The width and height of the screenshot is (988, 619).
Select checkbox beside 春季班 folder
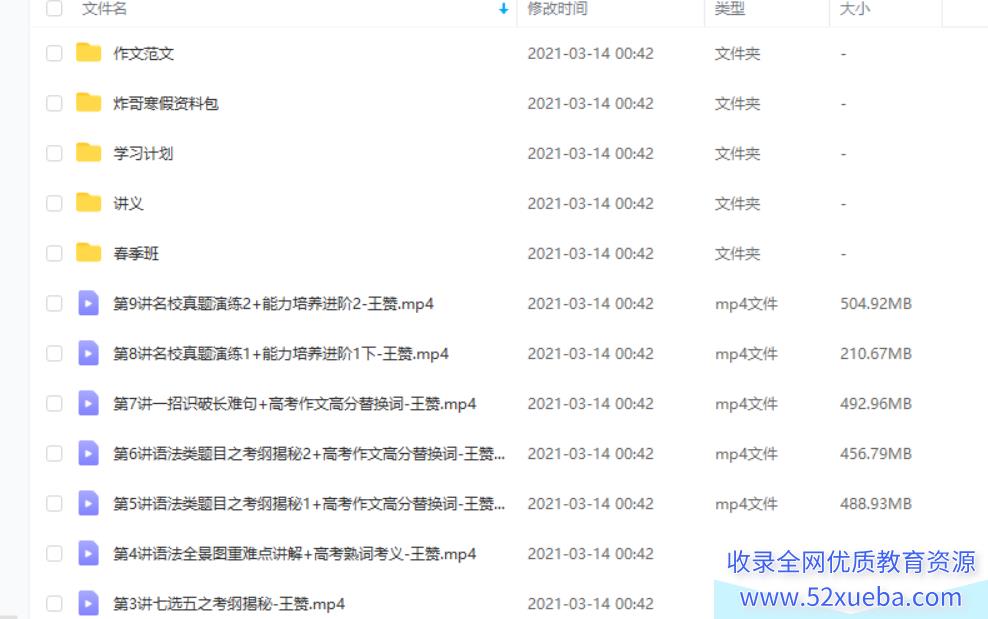54,253
